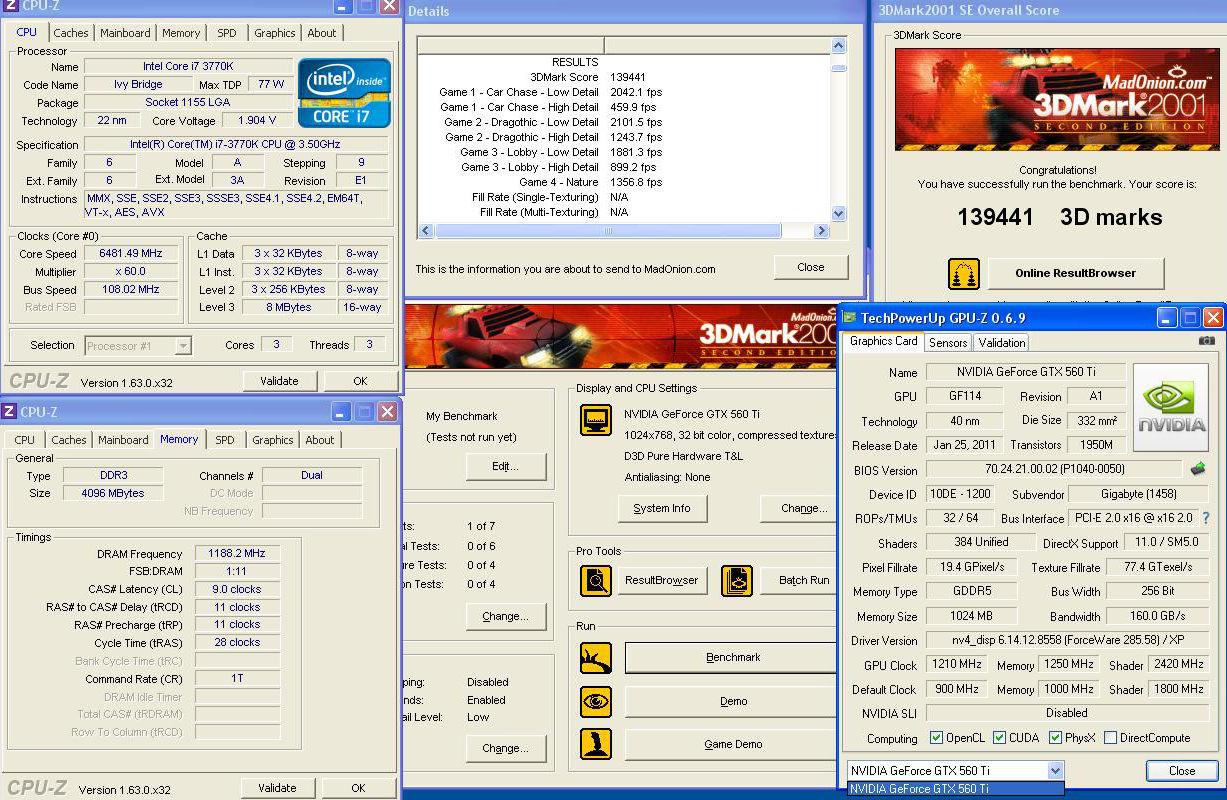Click the Benchmark button in the Run section
Screen dimensions: 1227x800
733,657
